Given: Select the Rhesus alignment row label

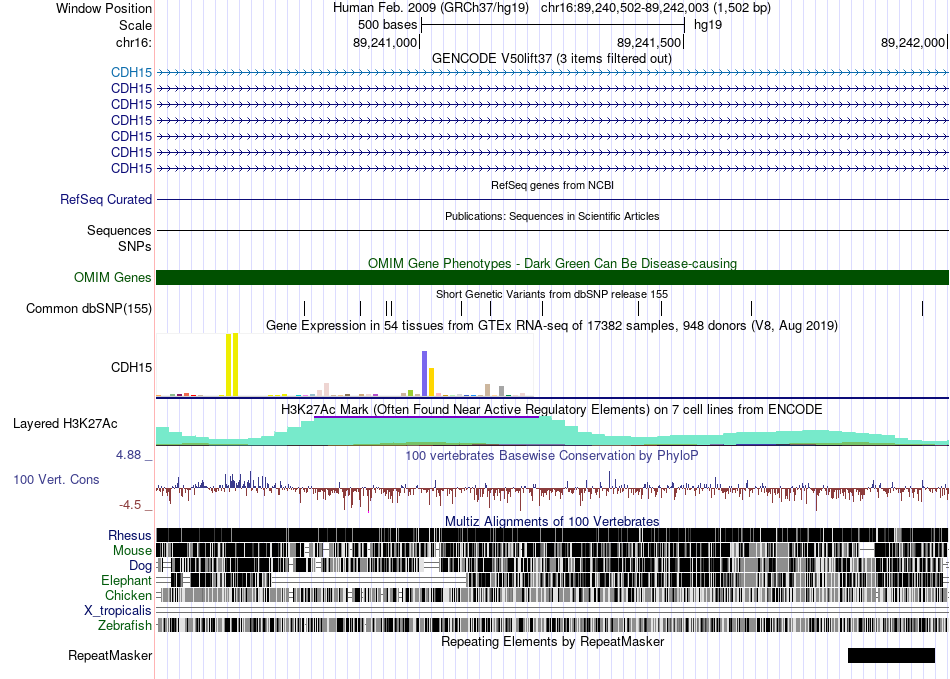Looking at the screenshot, I should (130, 535).
